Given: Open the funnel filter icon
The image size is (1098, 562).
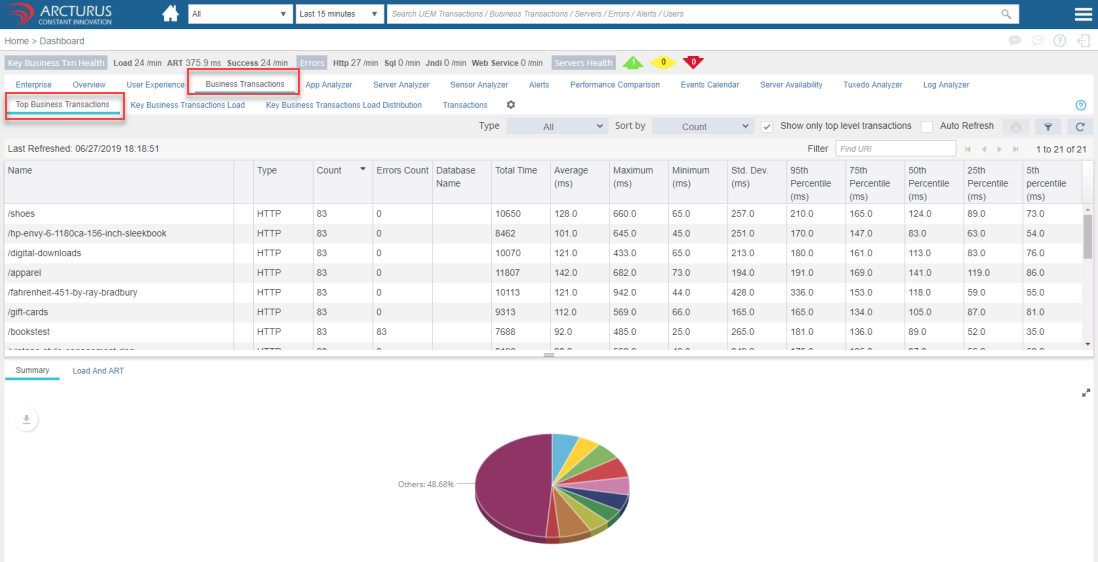Looking at the screenshot, I should tap(1047, 127).
